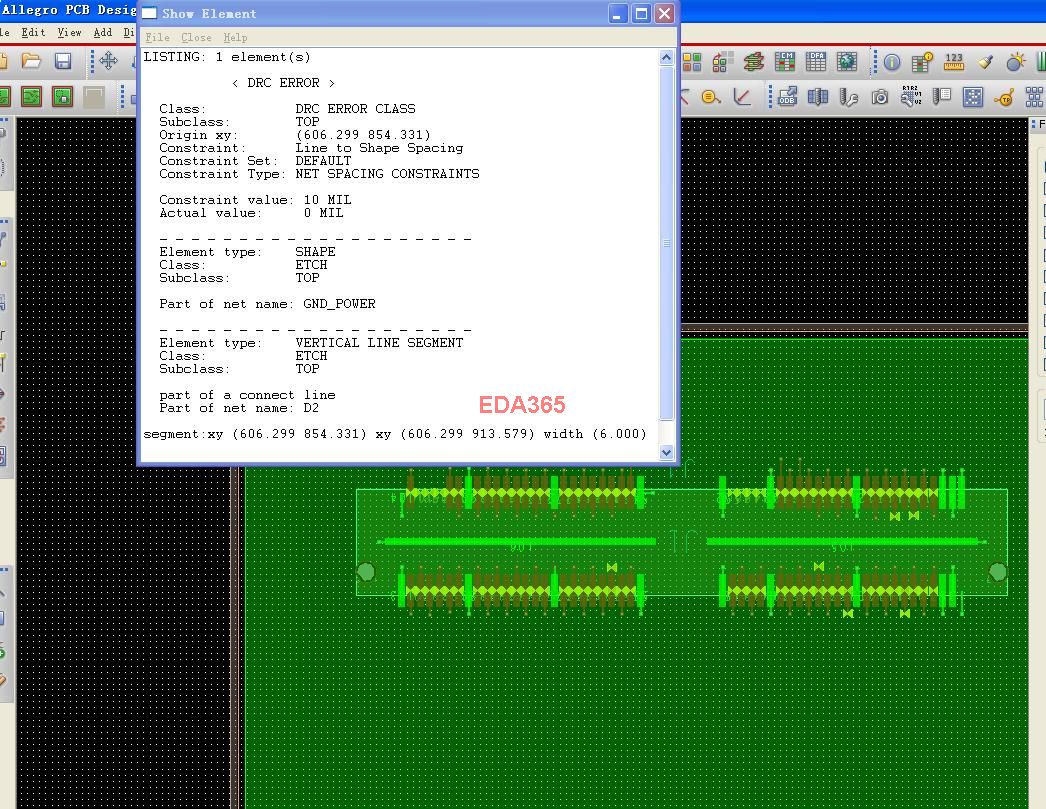Click the Show Element scrollbar up arrow
The width and height of the screenshot is (1046, 809).
tap(666, 58)
